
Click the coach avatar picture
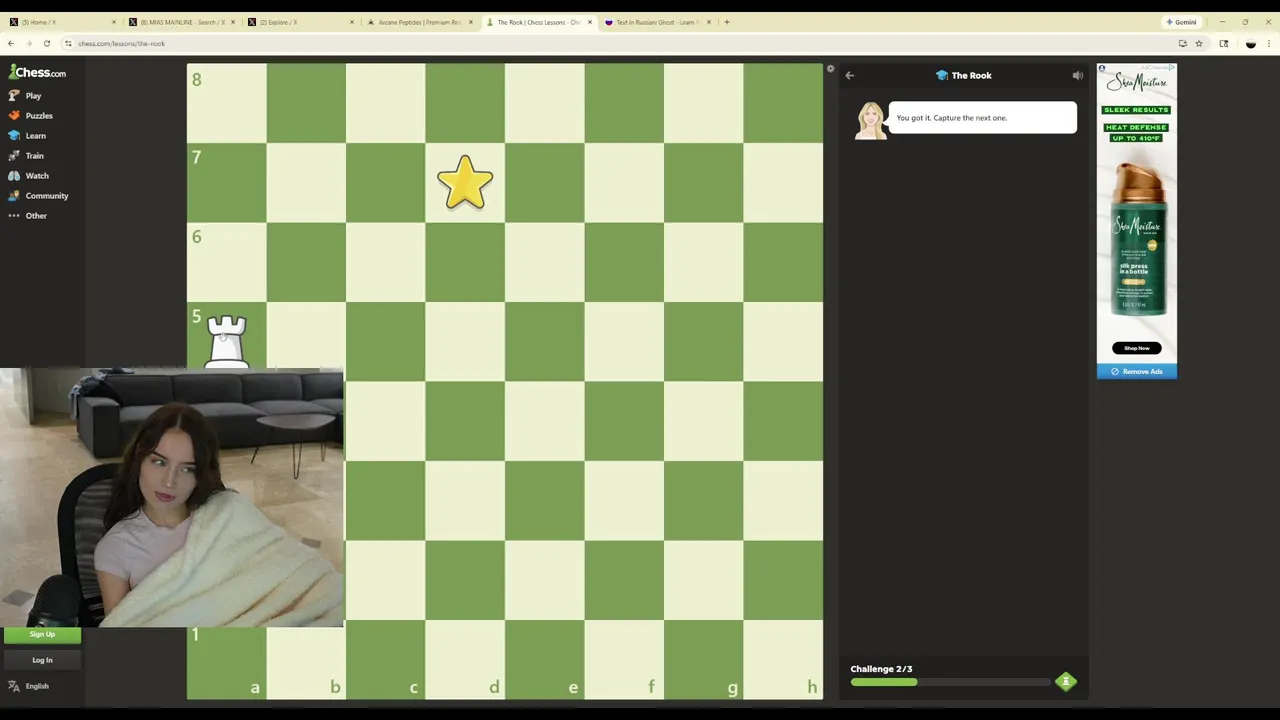[870, 121]
